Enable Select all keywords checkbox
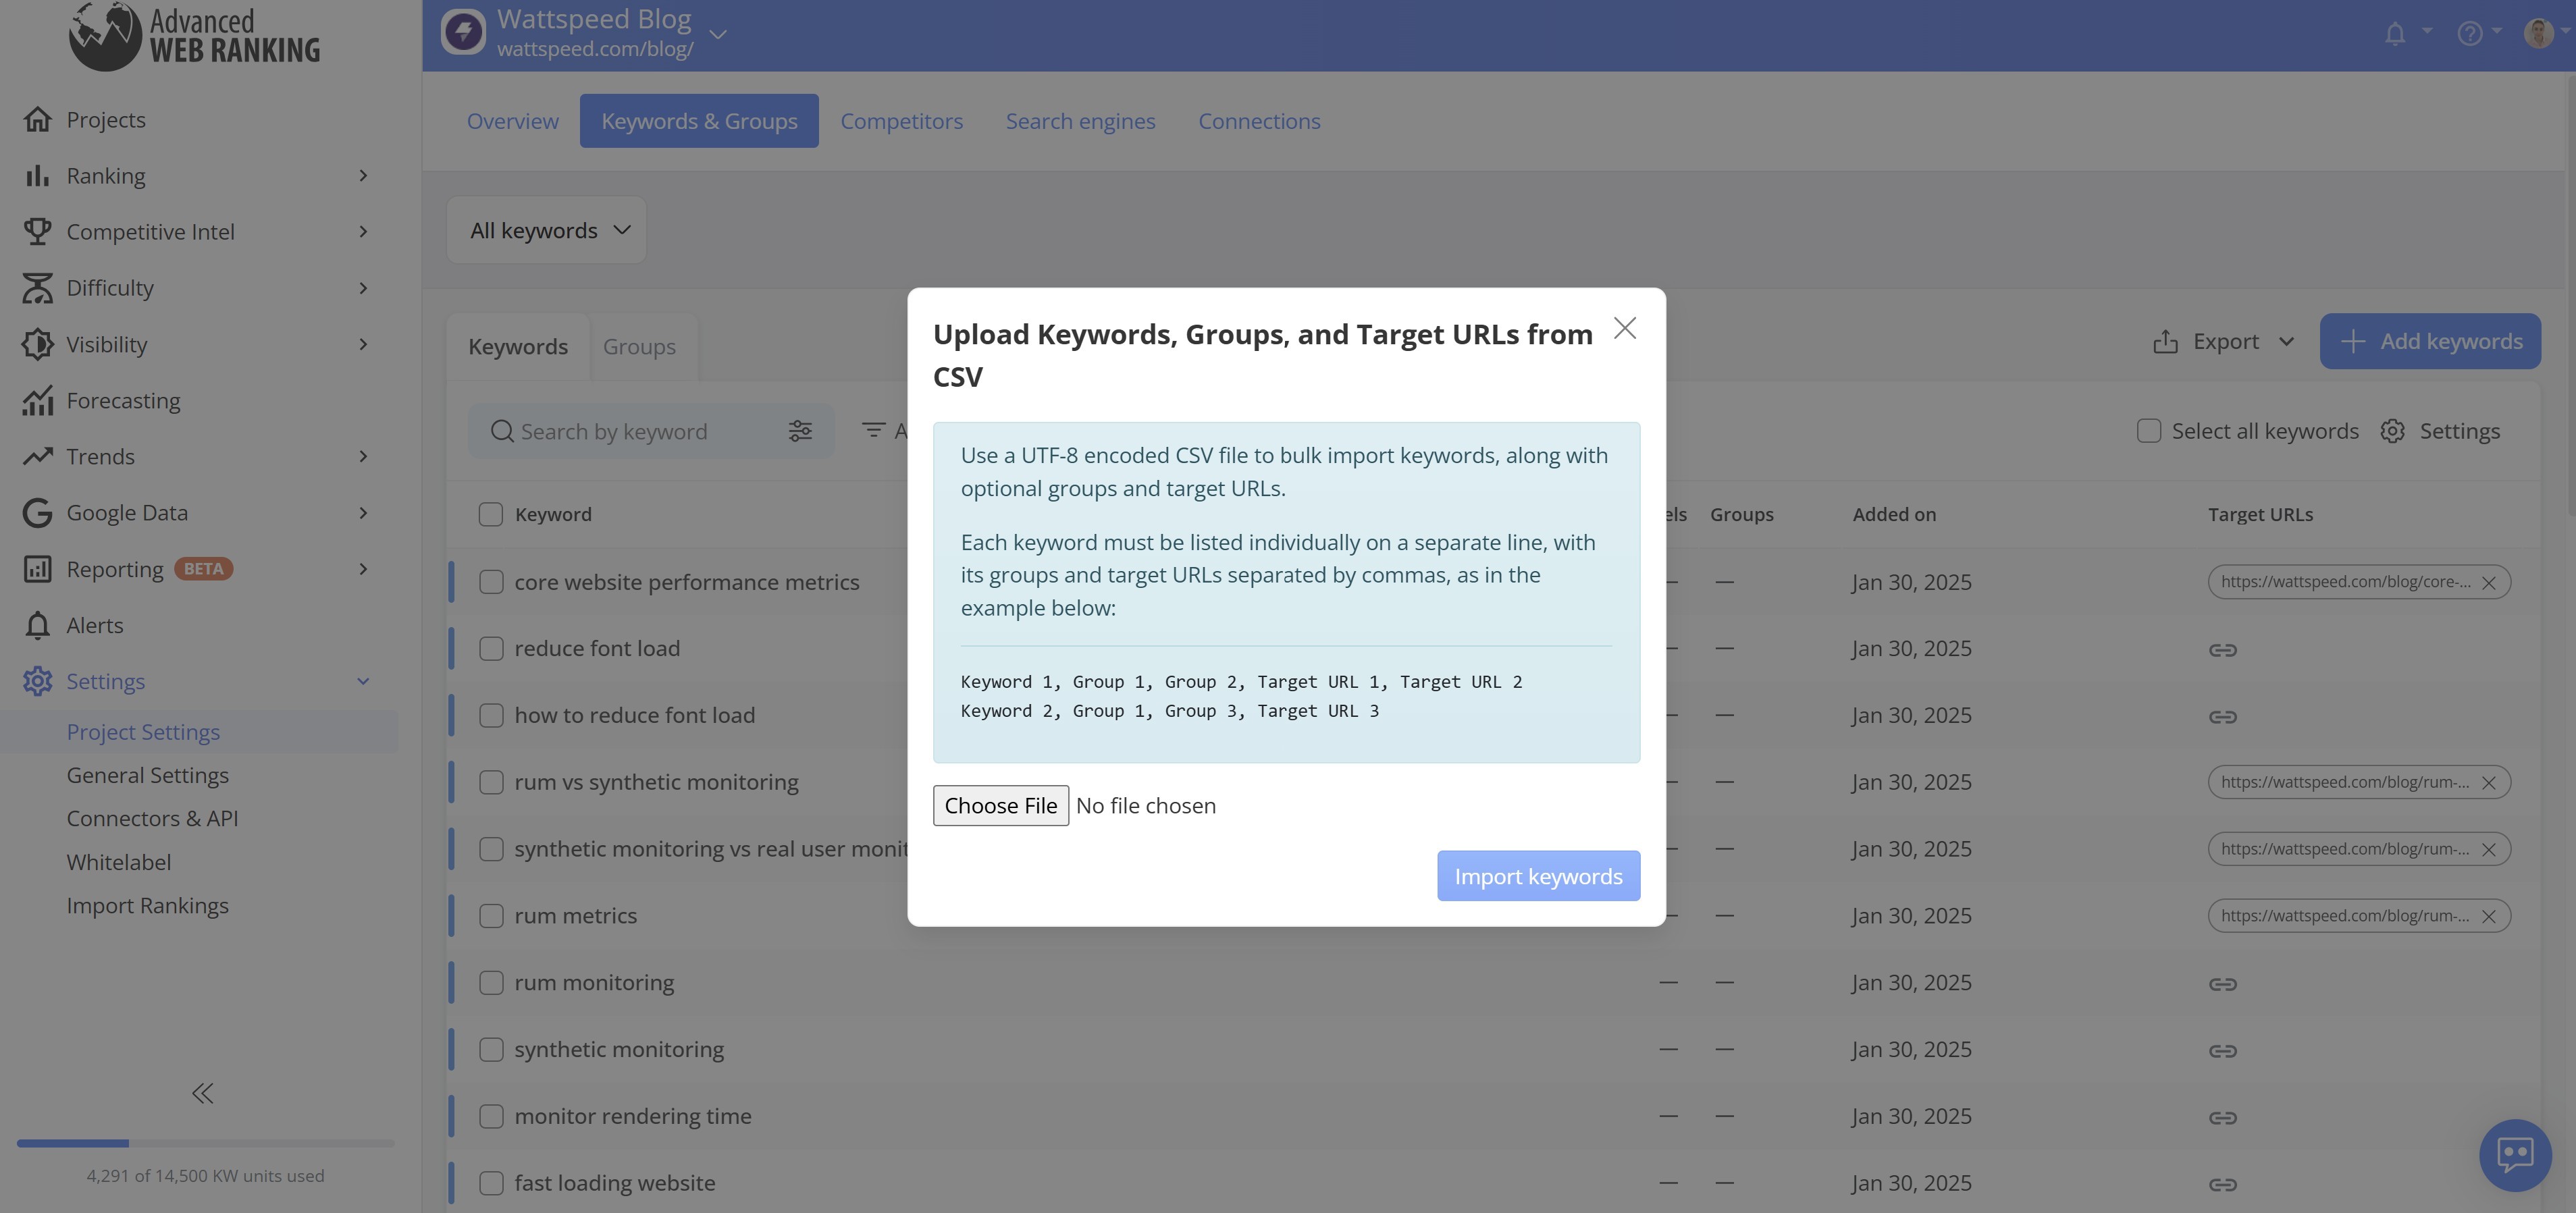 click(2148, 431)
